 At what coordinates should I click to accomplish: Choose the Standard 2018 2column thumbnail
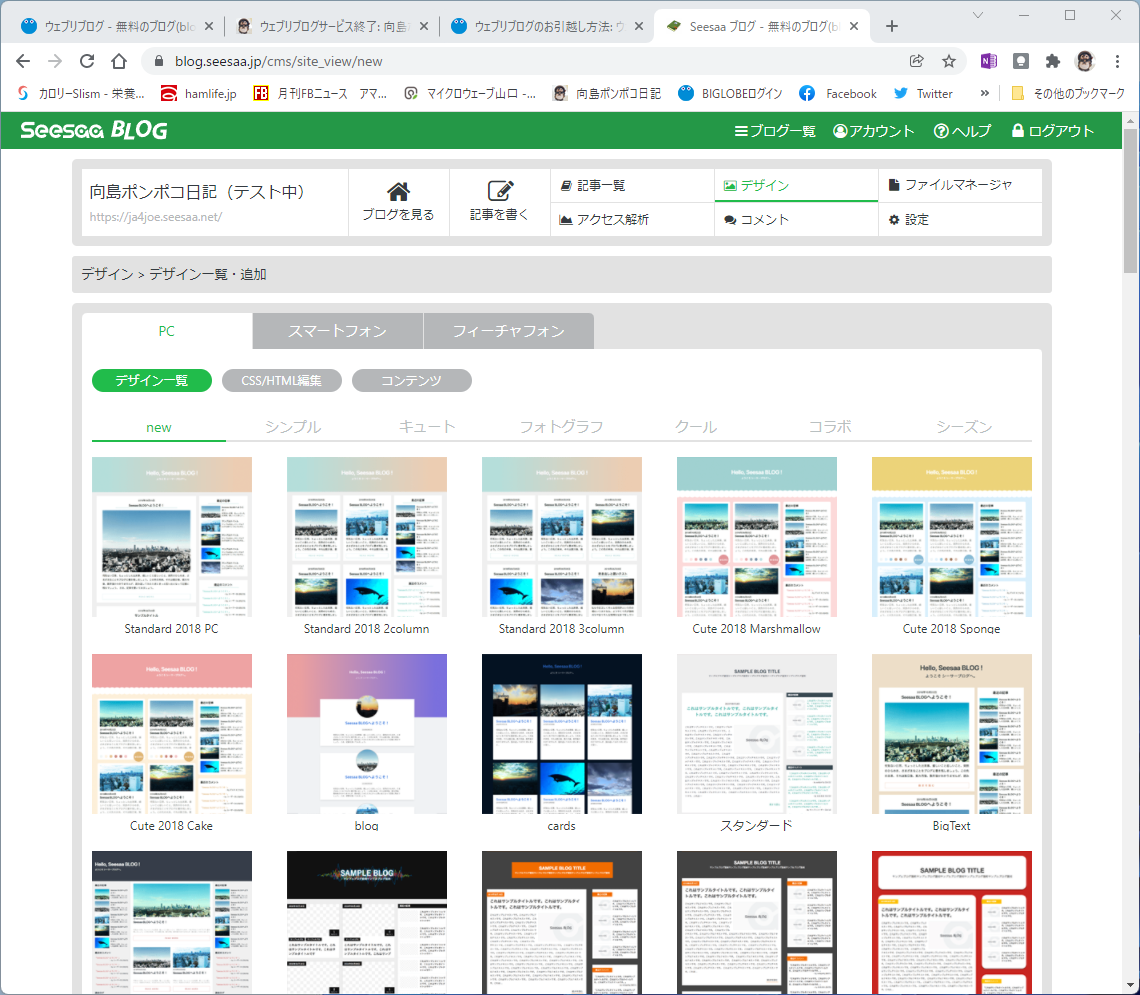pos(366,536)
